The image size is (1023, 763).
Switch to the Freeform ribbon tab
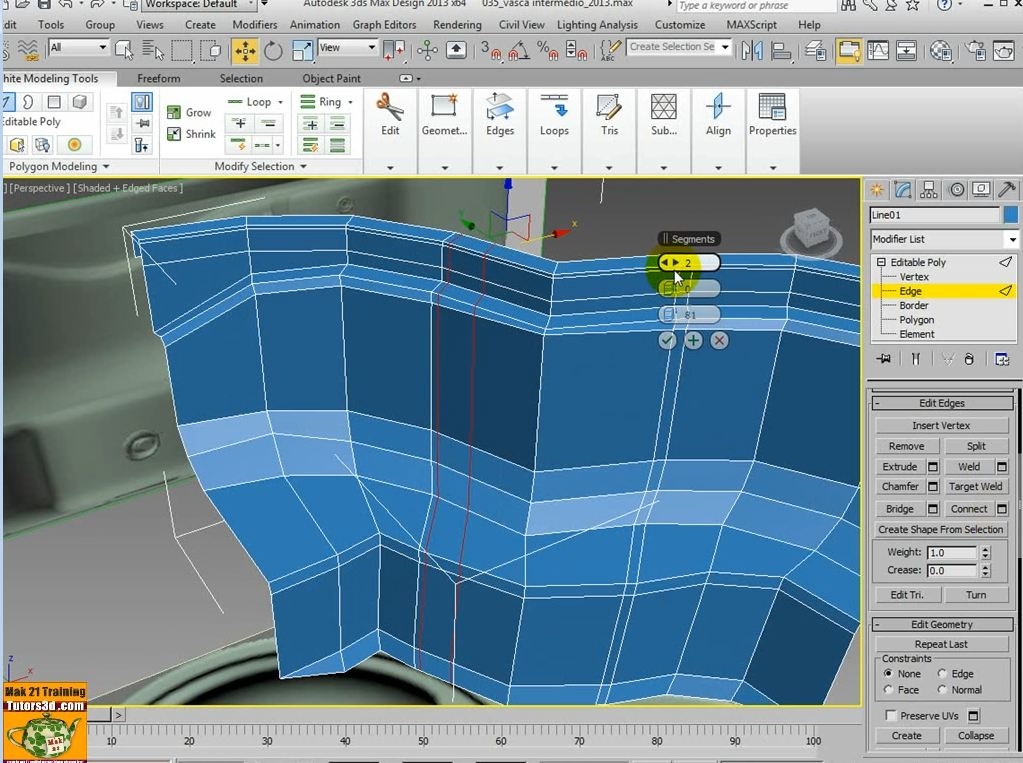pos(157,78)
